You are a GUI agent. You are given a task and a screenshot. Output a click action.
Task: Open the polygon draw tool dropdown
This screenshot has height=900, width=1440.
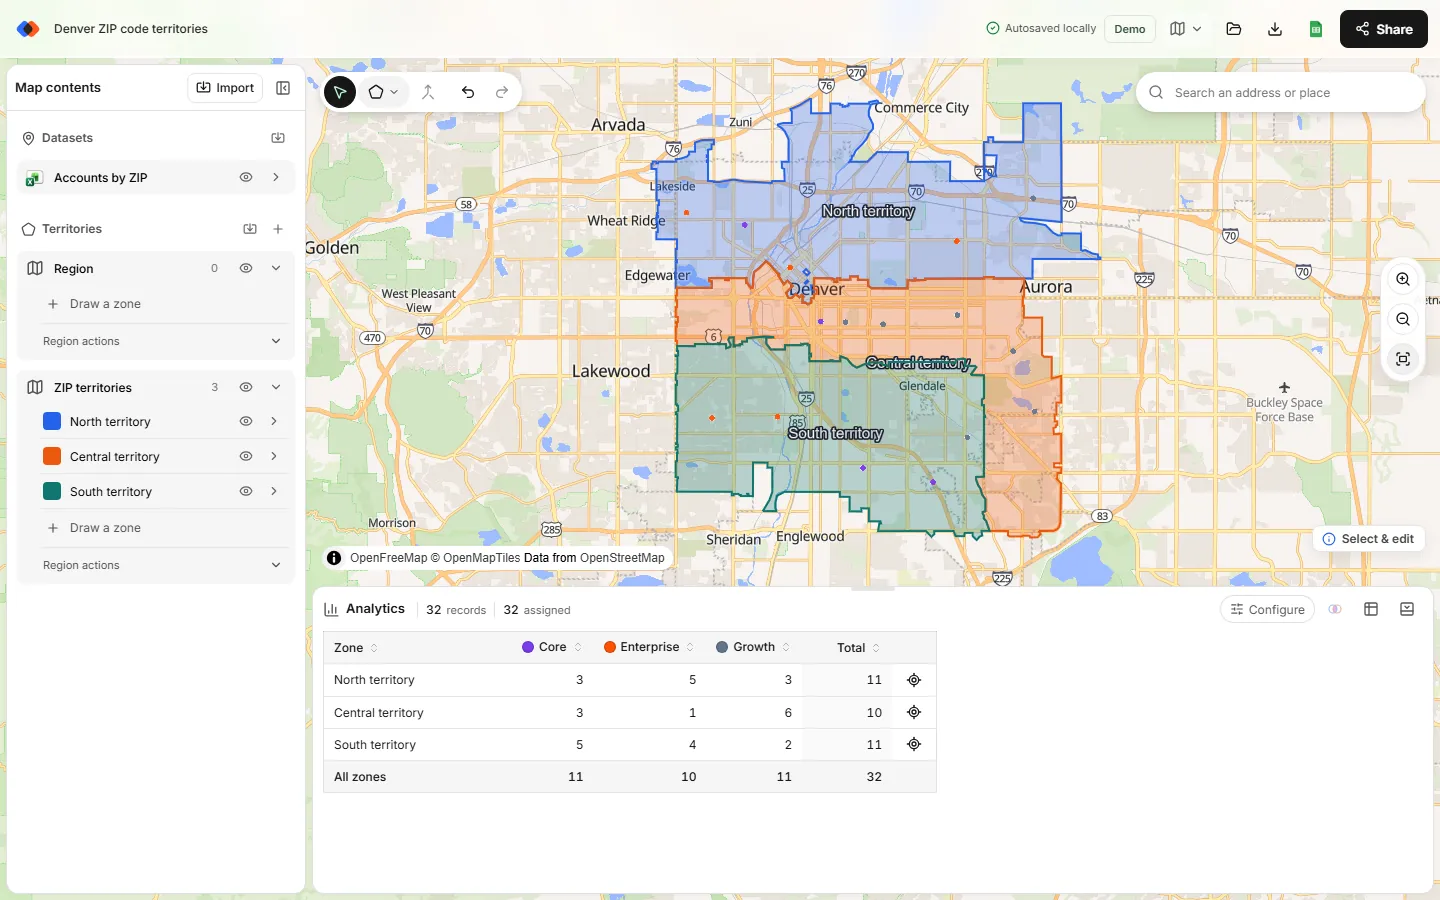383,92
